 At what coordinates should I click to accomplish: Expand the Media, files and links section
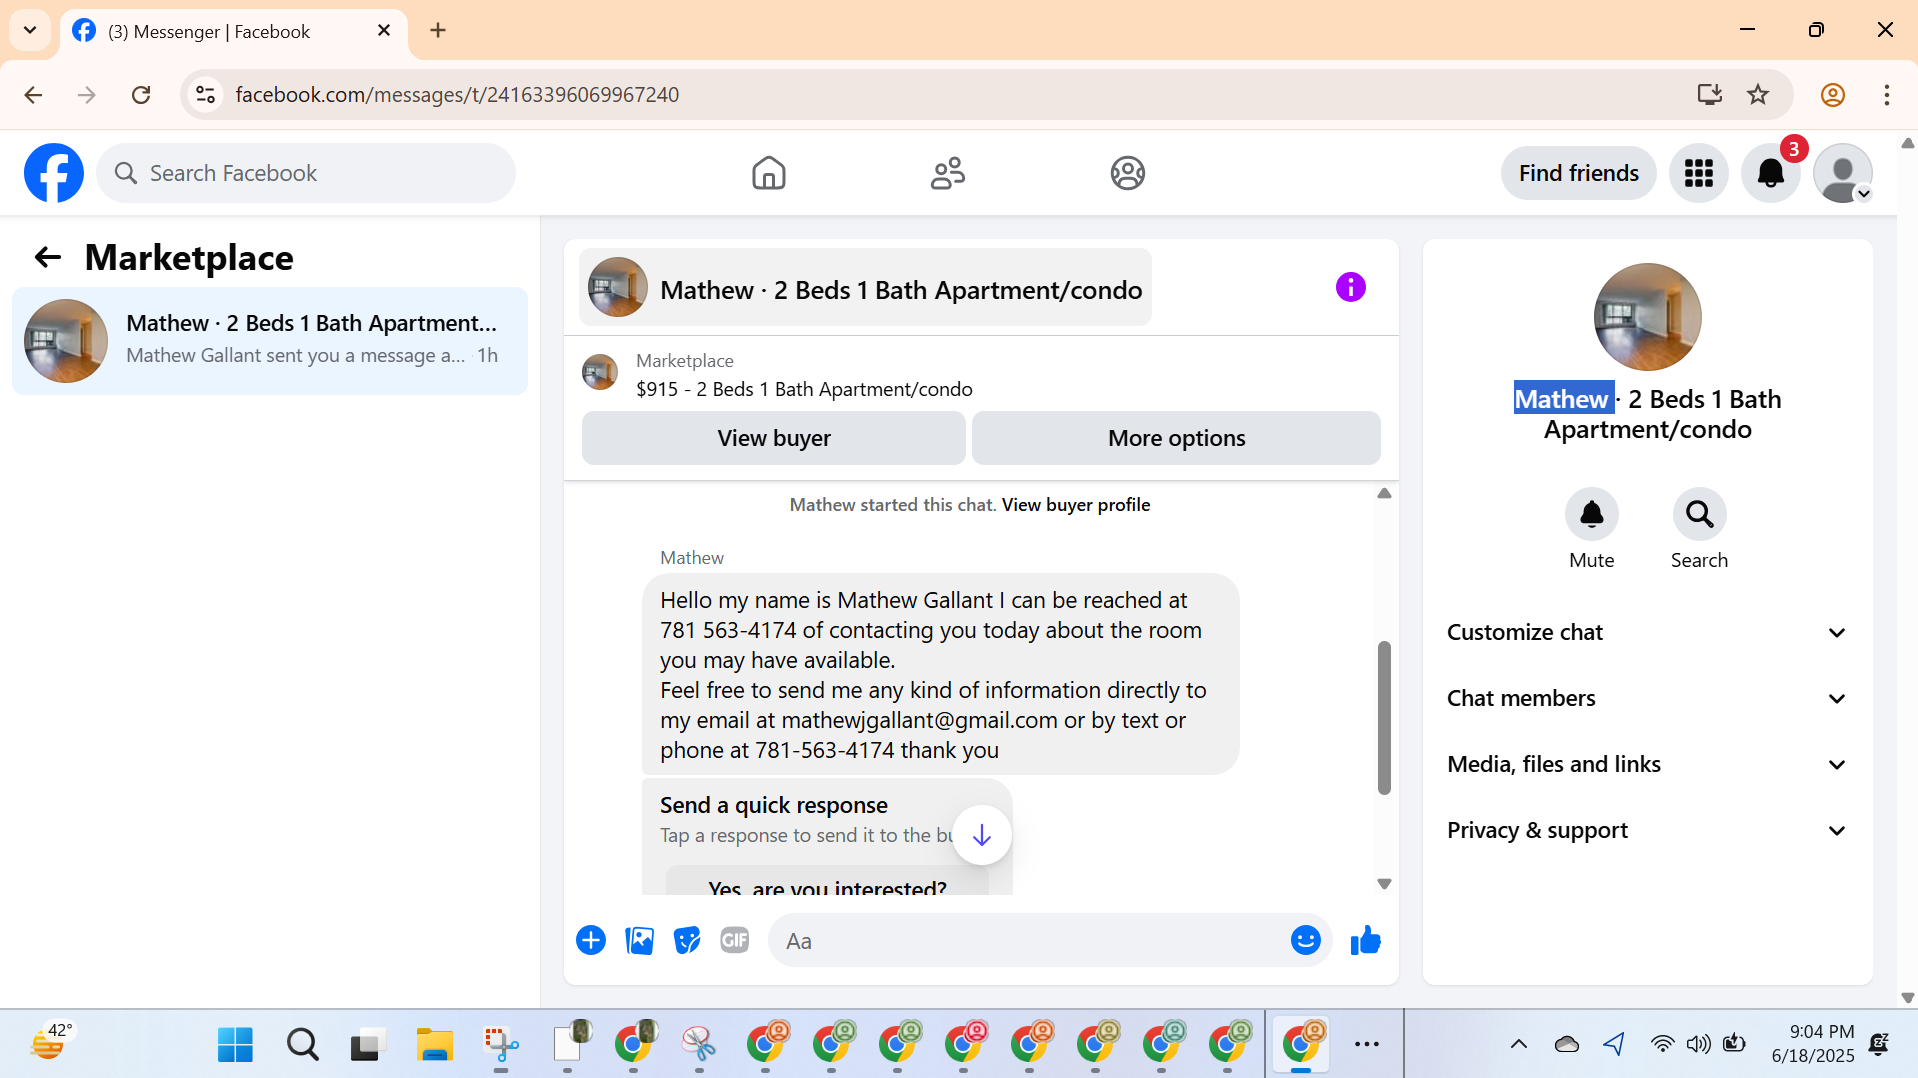click(x=1647, y=764)
